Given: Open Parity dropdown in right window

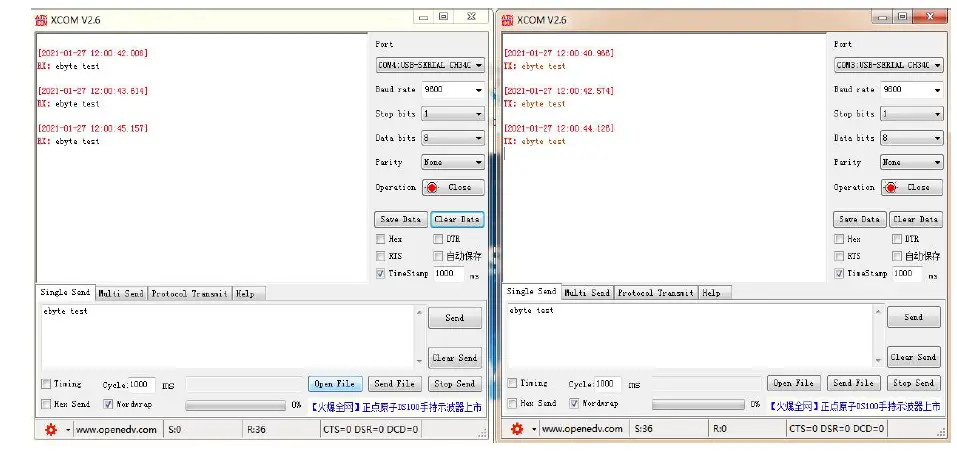Looking at the screenshot, I should point(912,163).
